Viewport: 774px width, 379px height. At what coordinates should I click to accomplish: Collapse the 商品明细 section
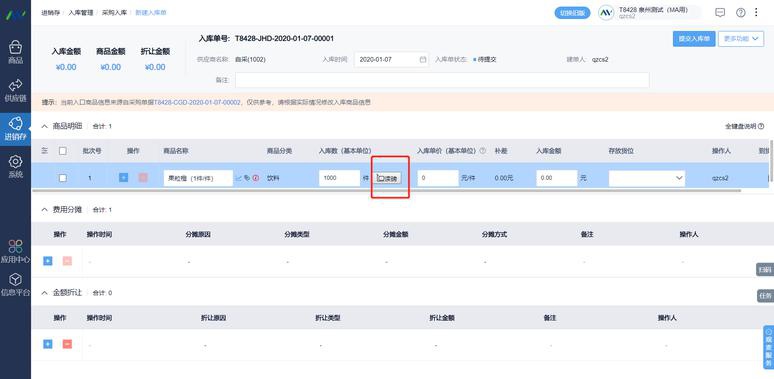pos(45,126)
